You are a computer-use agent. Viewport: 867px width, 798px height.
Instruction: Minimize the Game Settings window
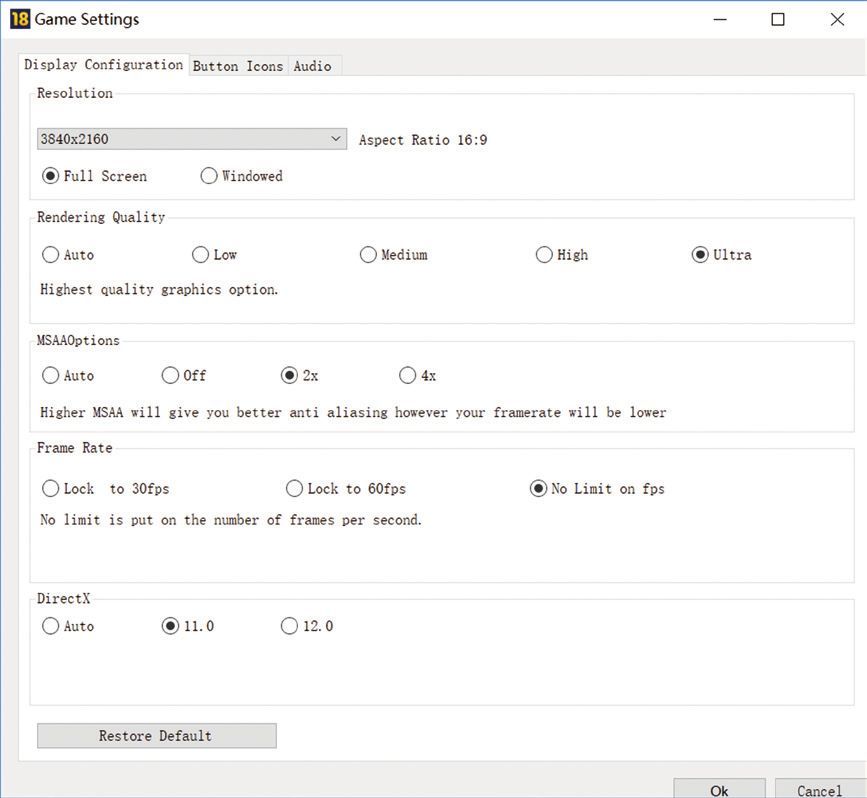[x=720, y=19]
